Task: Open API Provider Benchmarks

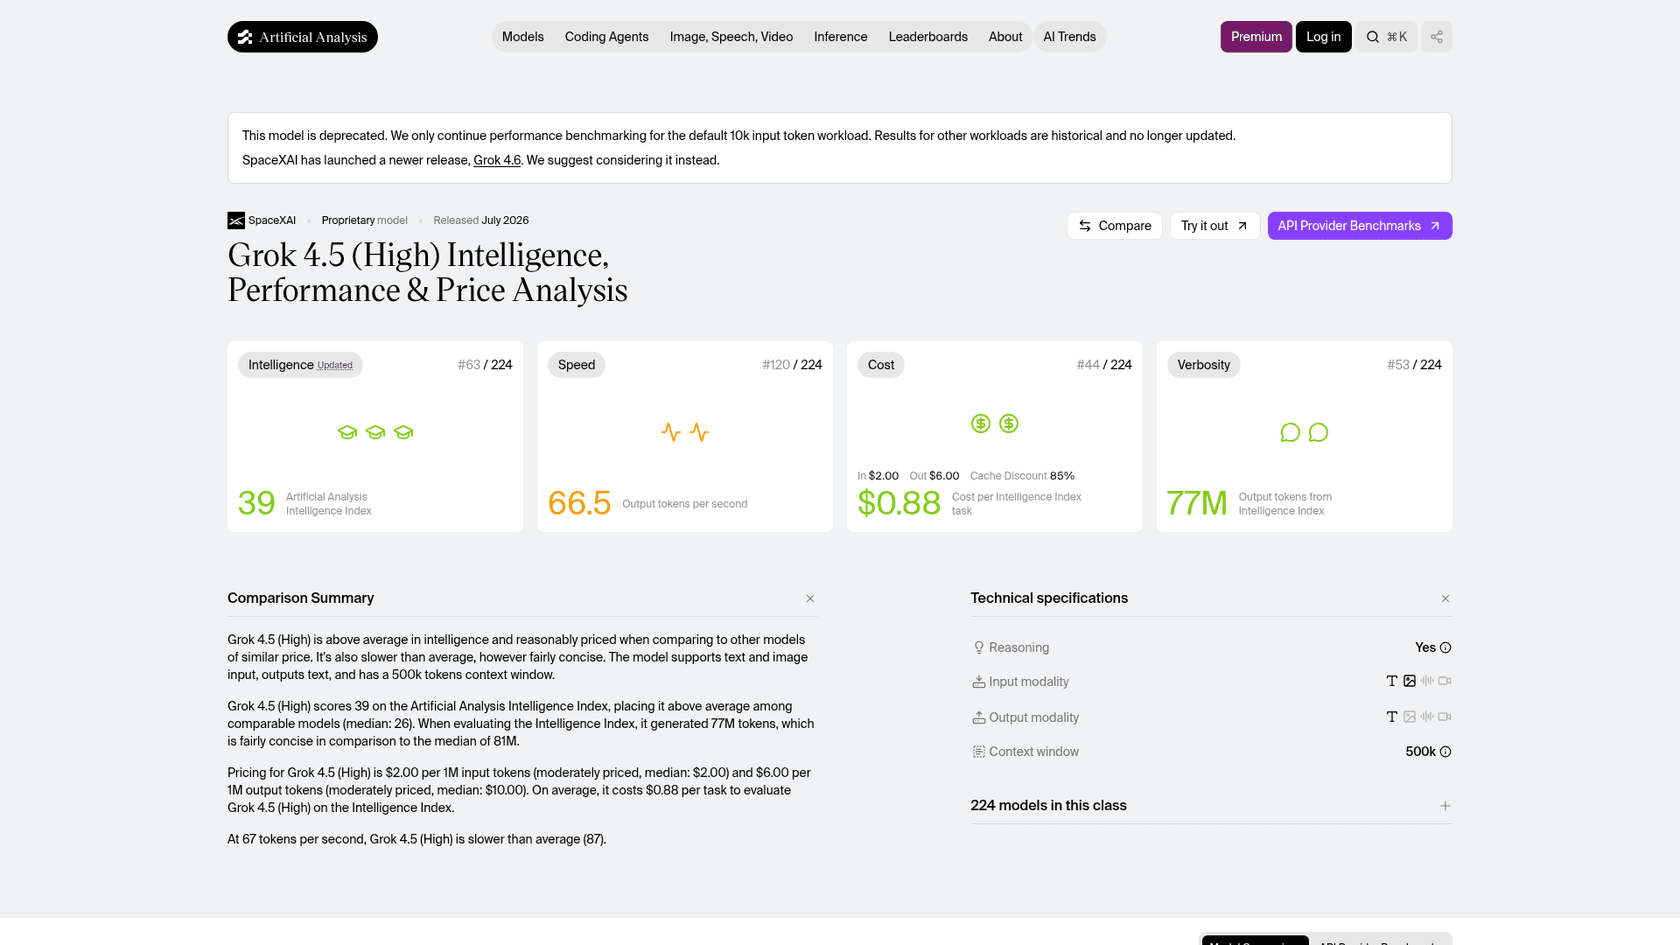Action: pos(1359,226)
